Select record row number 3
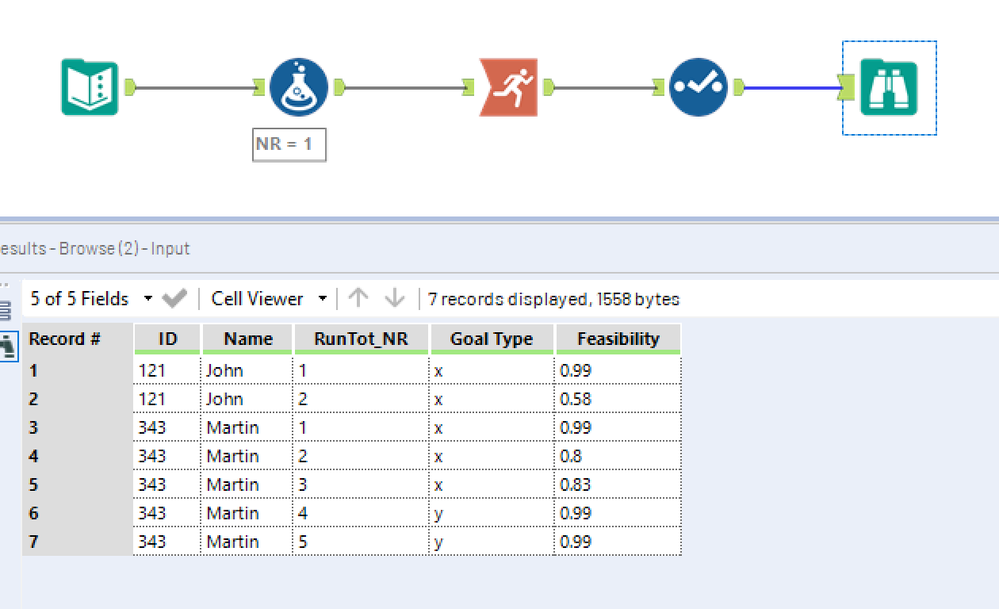The image size is (999, 609). (x=78, y=427)
